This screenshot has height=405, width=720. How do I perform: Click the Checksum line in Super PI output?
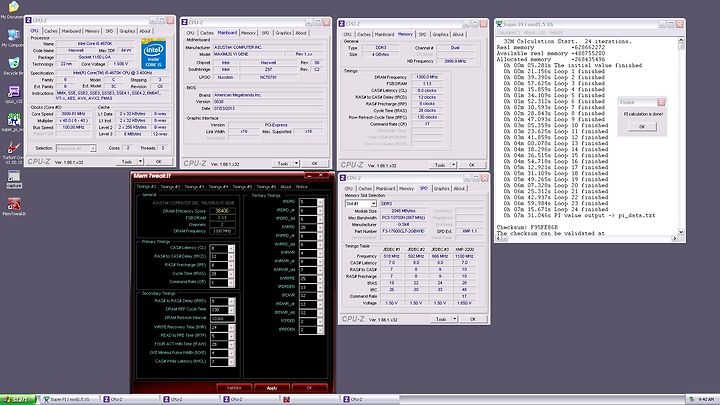click(x=527, y=227)
